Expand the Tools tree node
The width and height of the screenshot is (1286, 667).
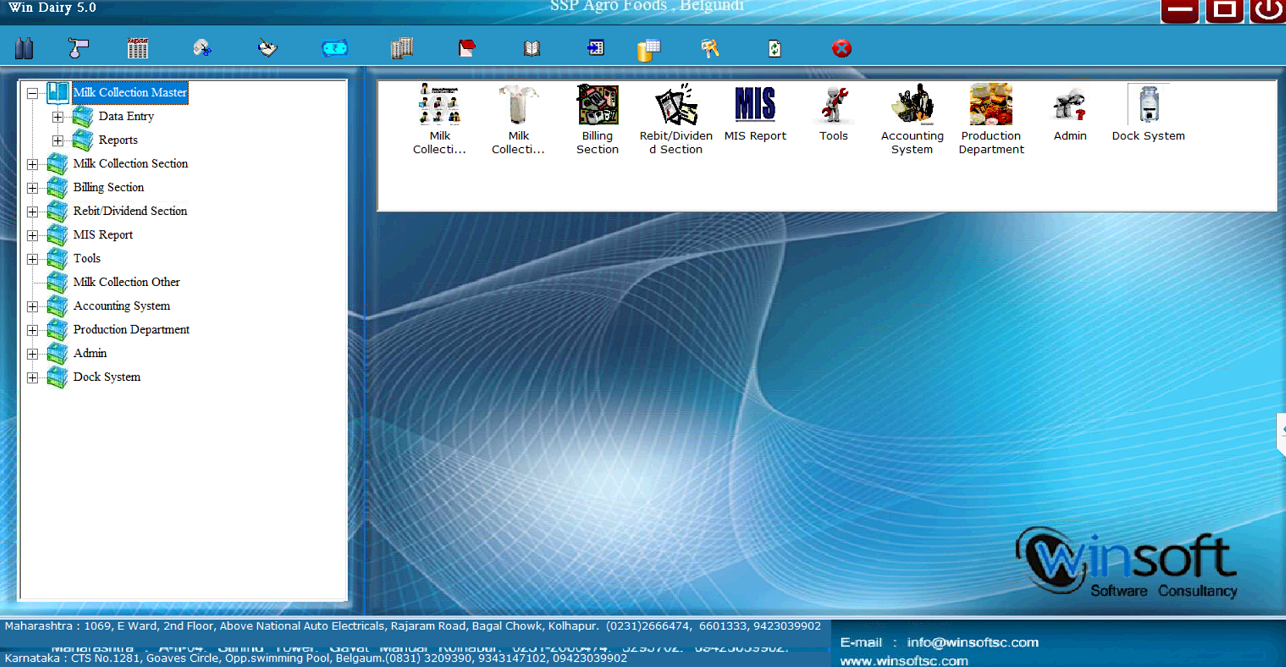point(33,259)
